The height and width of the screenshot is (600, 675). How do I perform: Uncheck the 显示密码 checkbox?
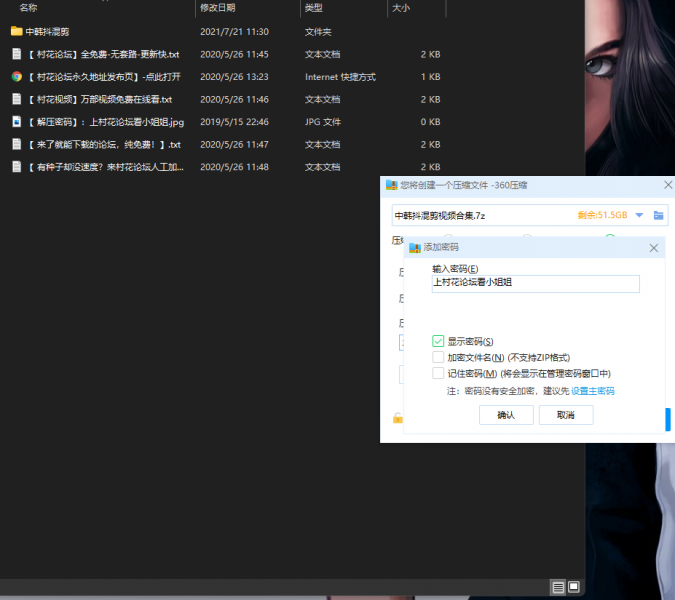tap(438, 341)
